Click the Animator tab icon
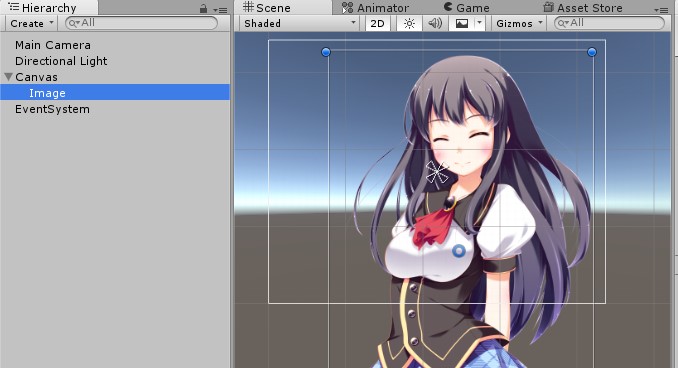This screenshot has height=368, width=678. [x=347, y=7]
